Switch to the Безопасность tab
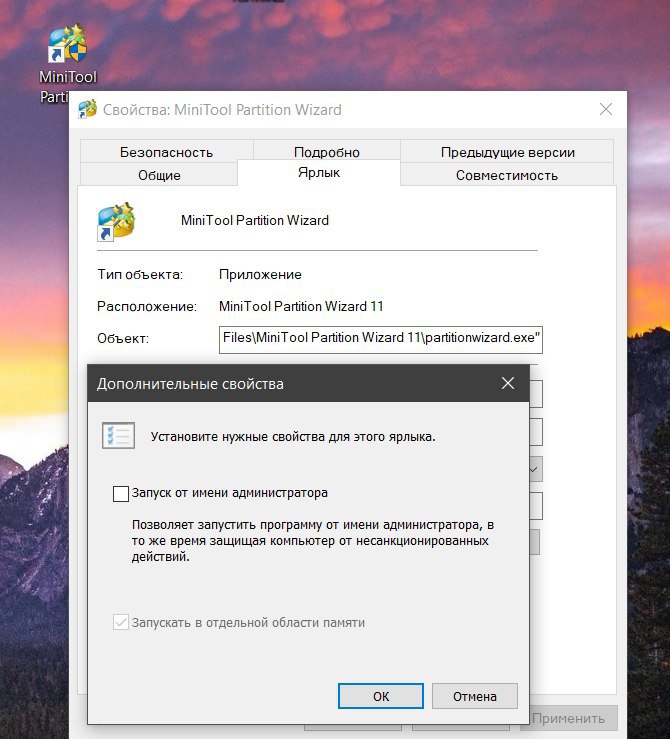Image resolution: width=670 pixels, height=739 pixels. (x=166, y=152)
